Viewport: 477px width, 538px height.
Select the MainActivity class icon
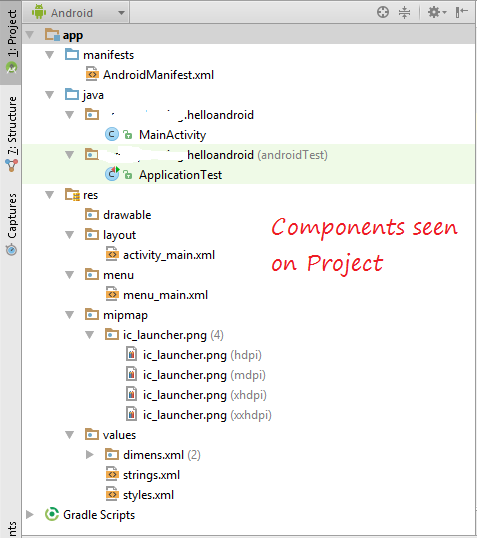pyautogui.click(x=112, y=134)
